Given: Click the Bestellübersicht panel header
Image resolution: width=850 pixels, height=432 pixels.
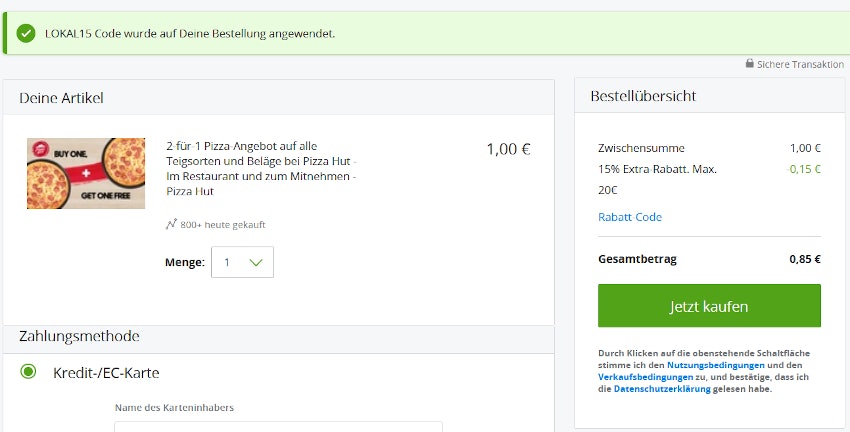Looking at the screenshot, I should click(x=643, y=96).
